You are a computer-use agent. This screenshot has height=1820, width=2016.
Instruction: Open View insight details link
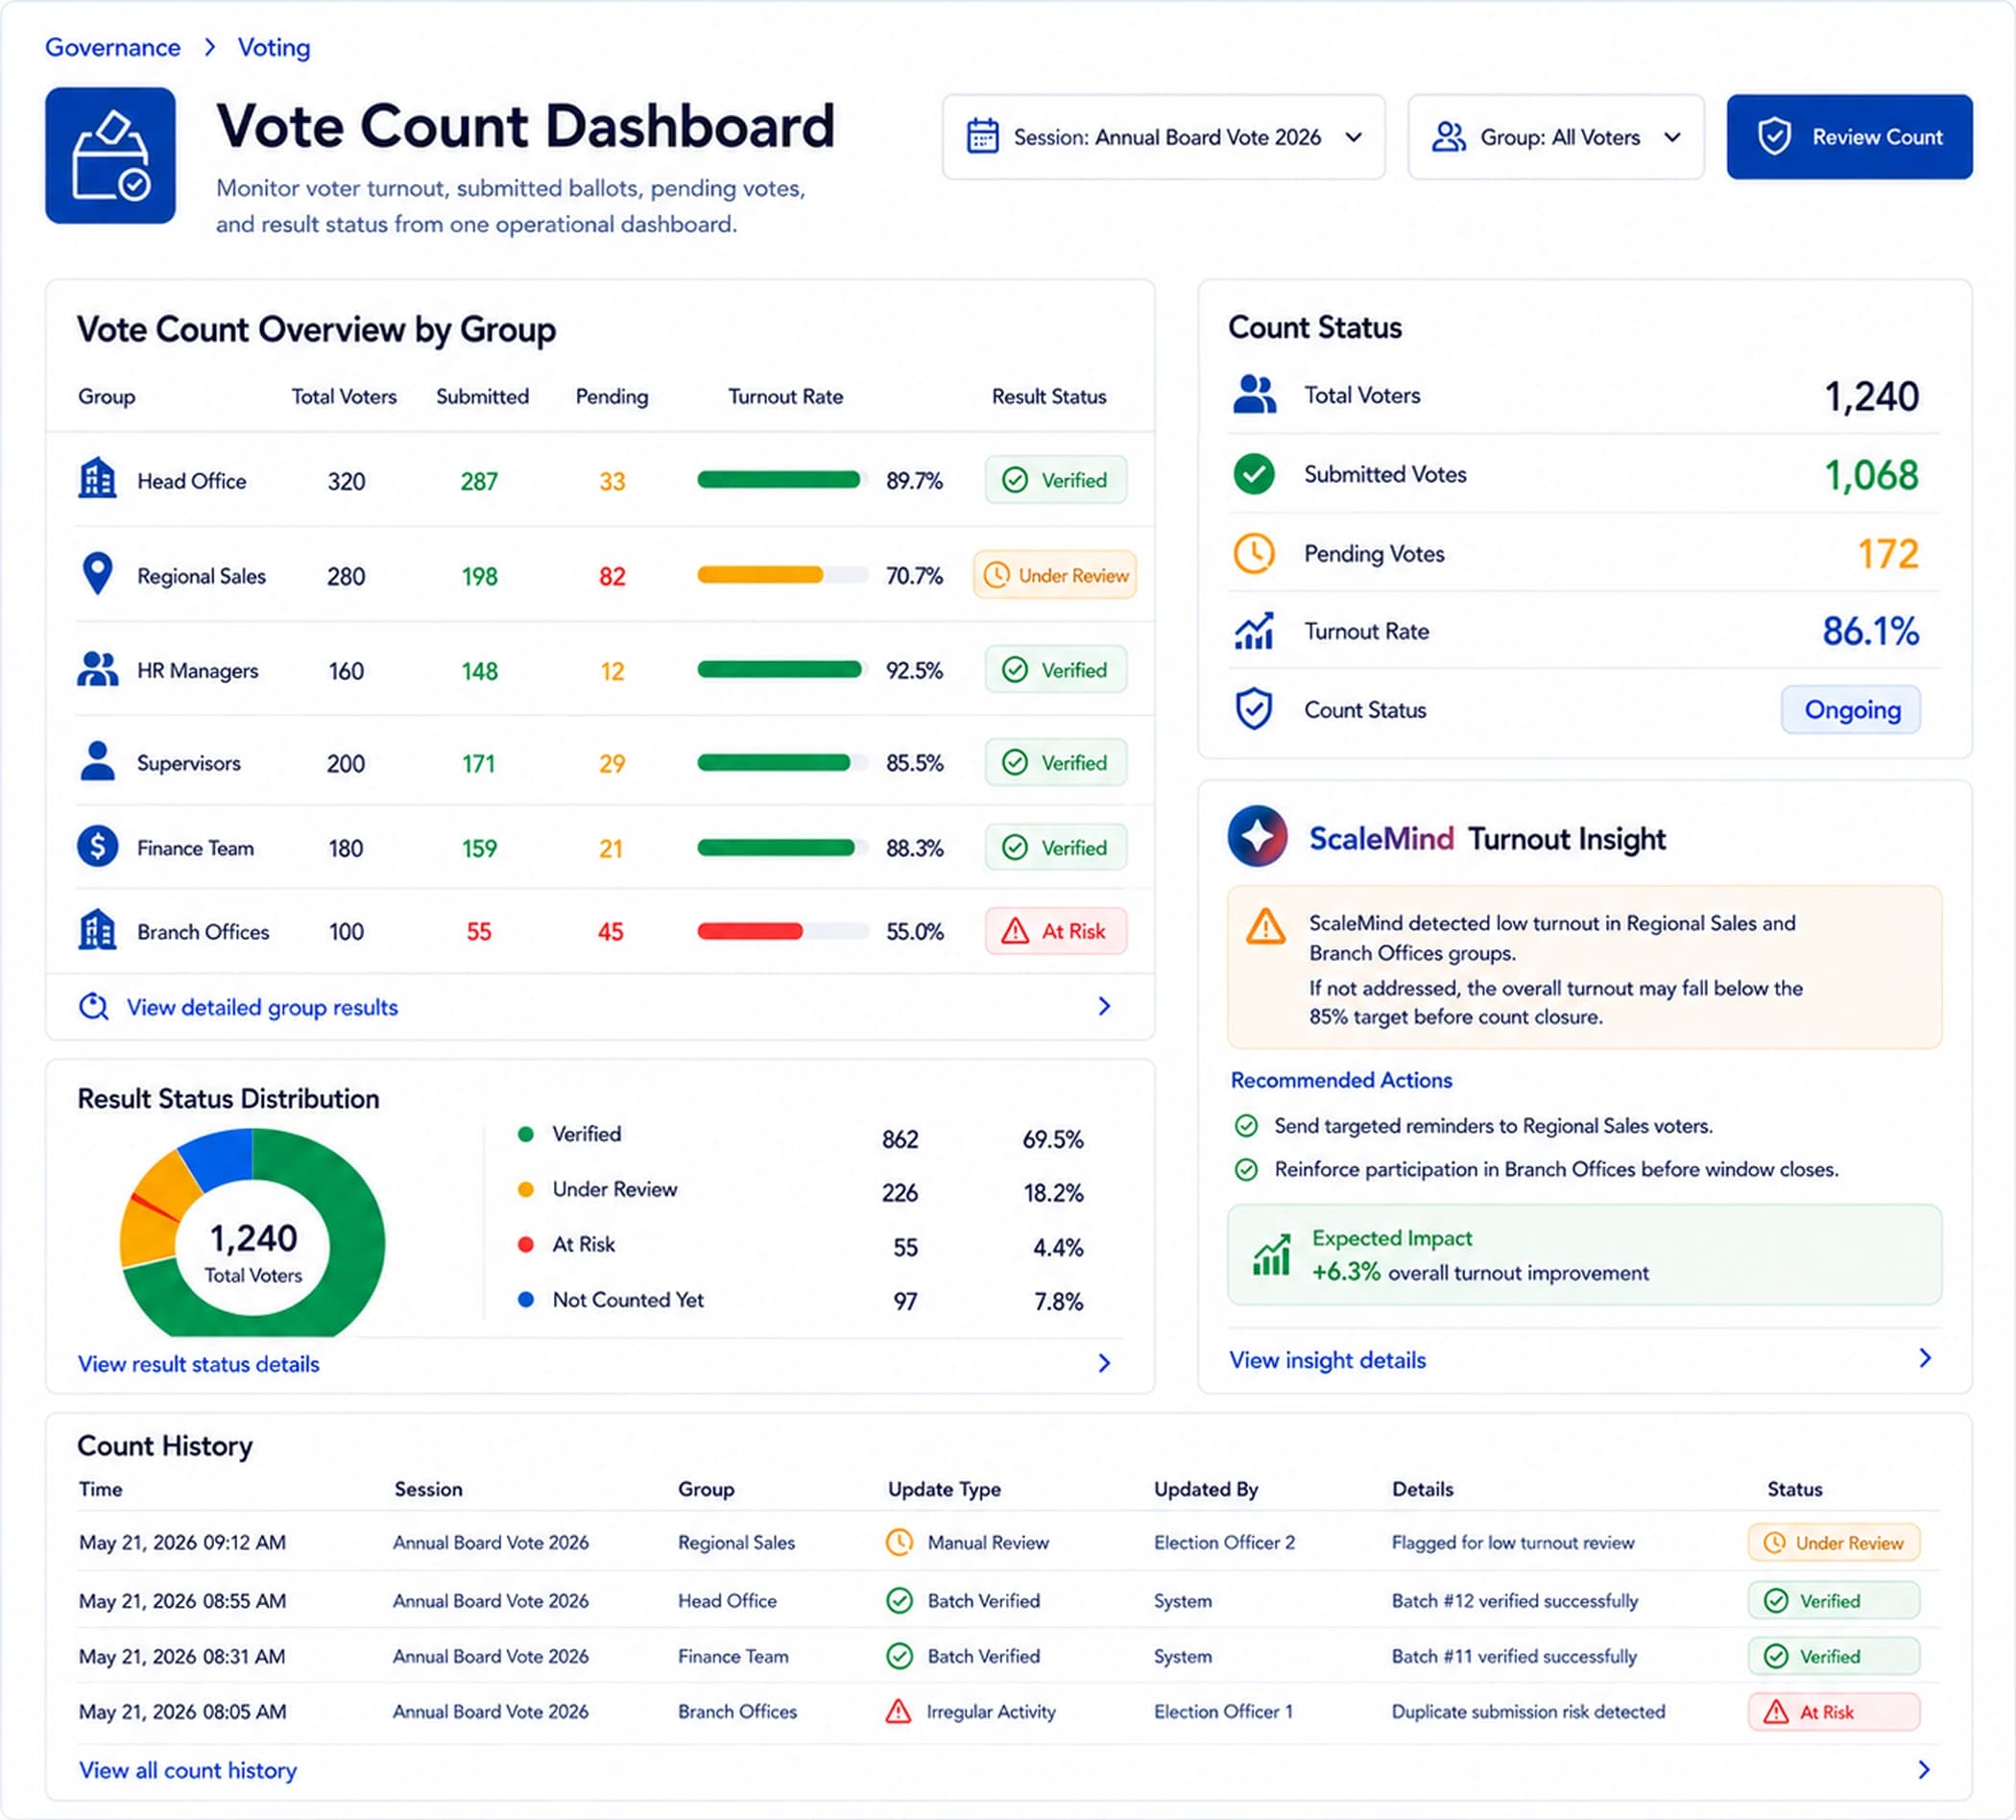[x=1327, y=1360]
